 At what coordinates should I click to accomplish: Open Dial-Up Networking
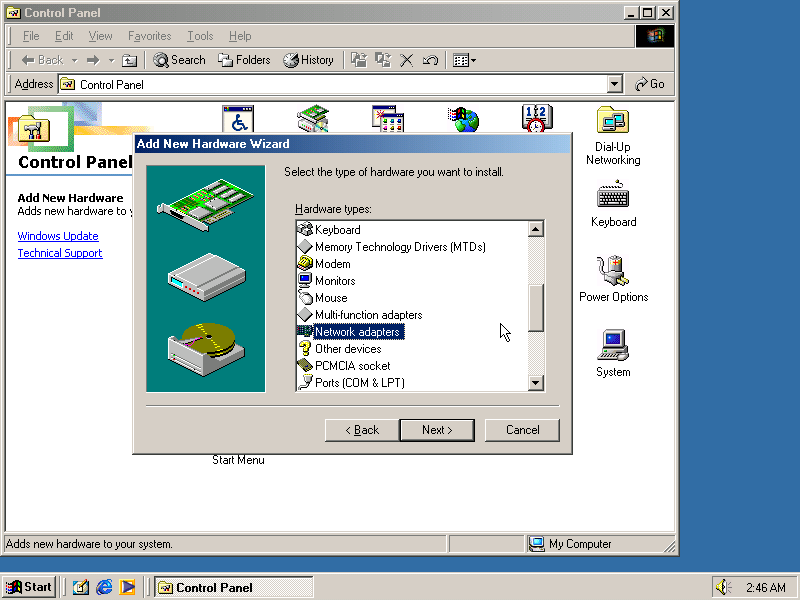pyautogui.click(x=612, y=122)
